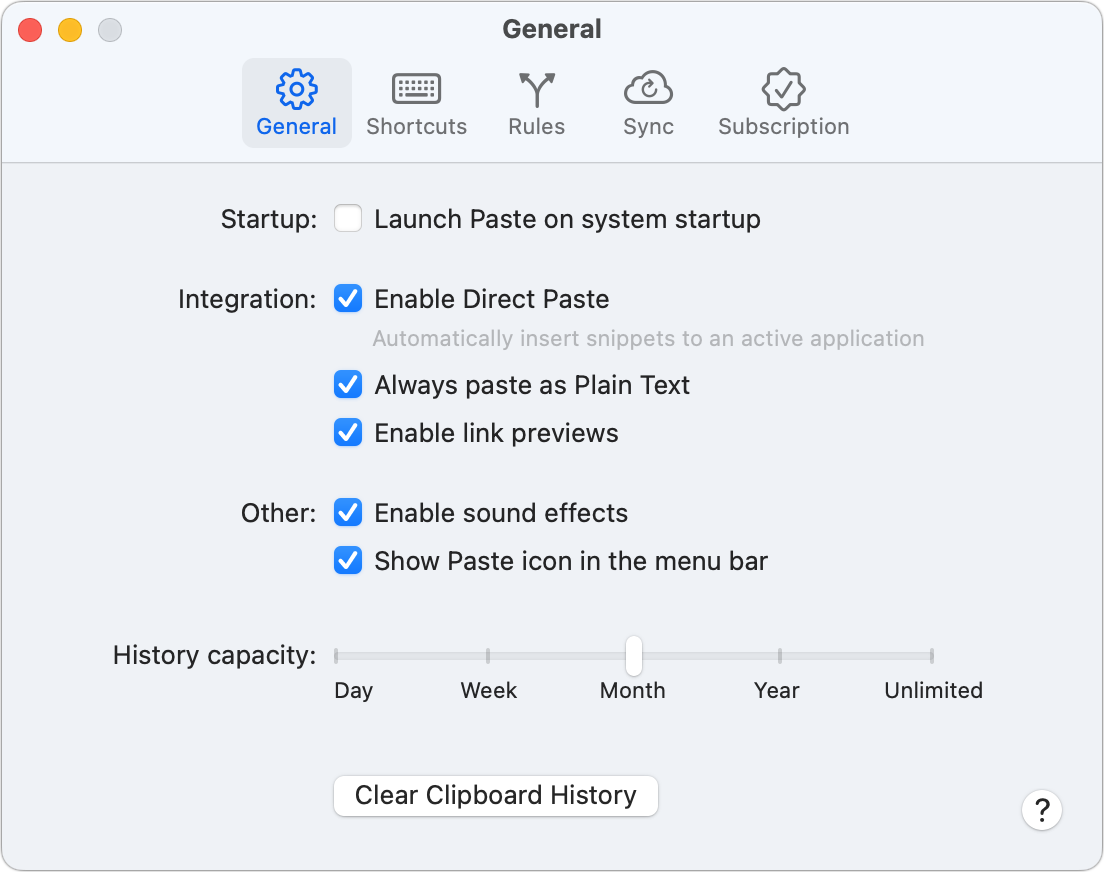
Task: Toggle Enable link previews checkbox
Action: (x=348, y=432)
